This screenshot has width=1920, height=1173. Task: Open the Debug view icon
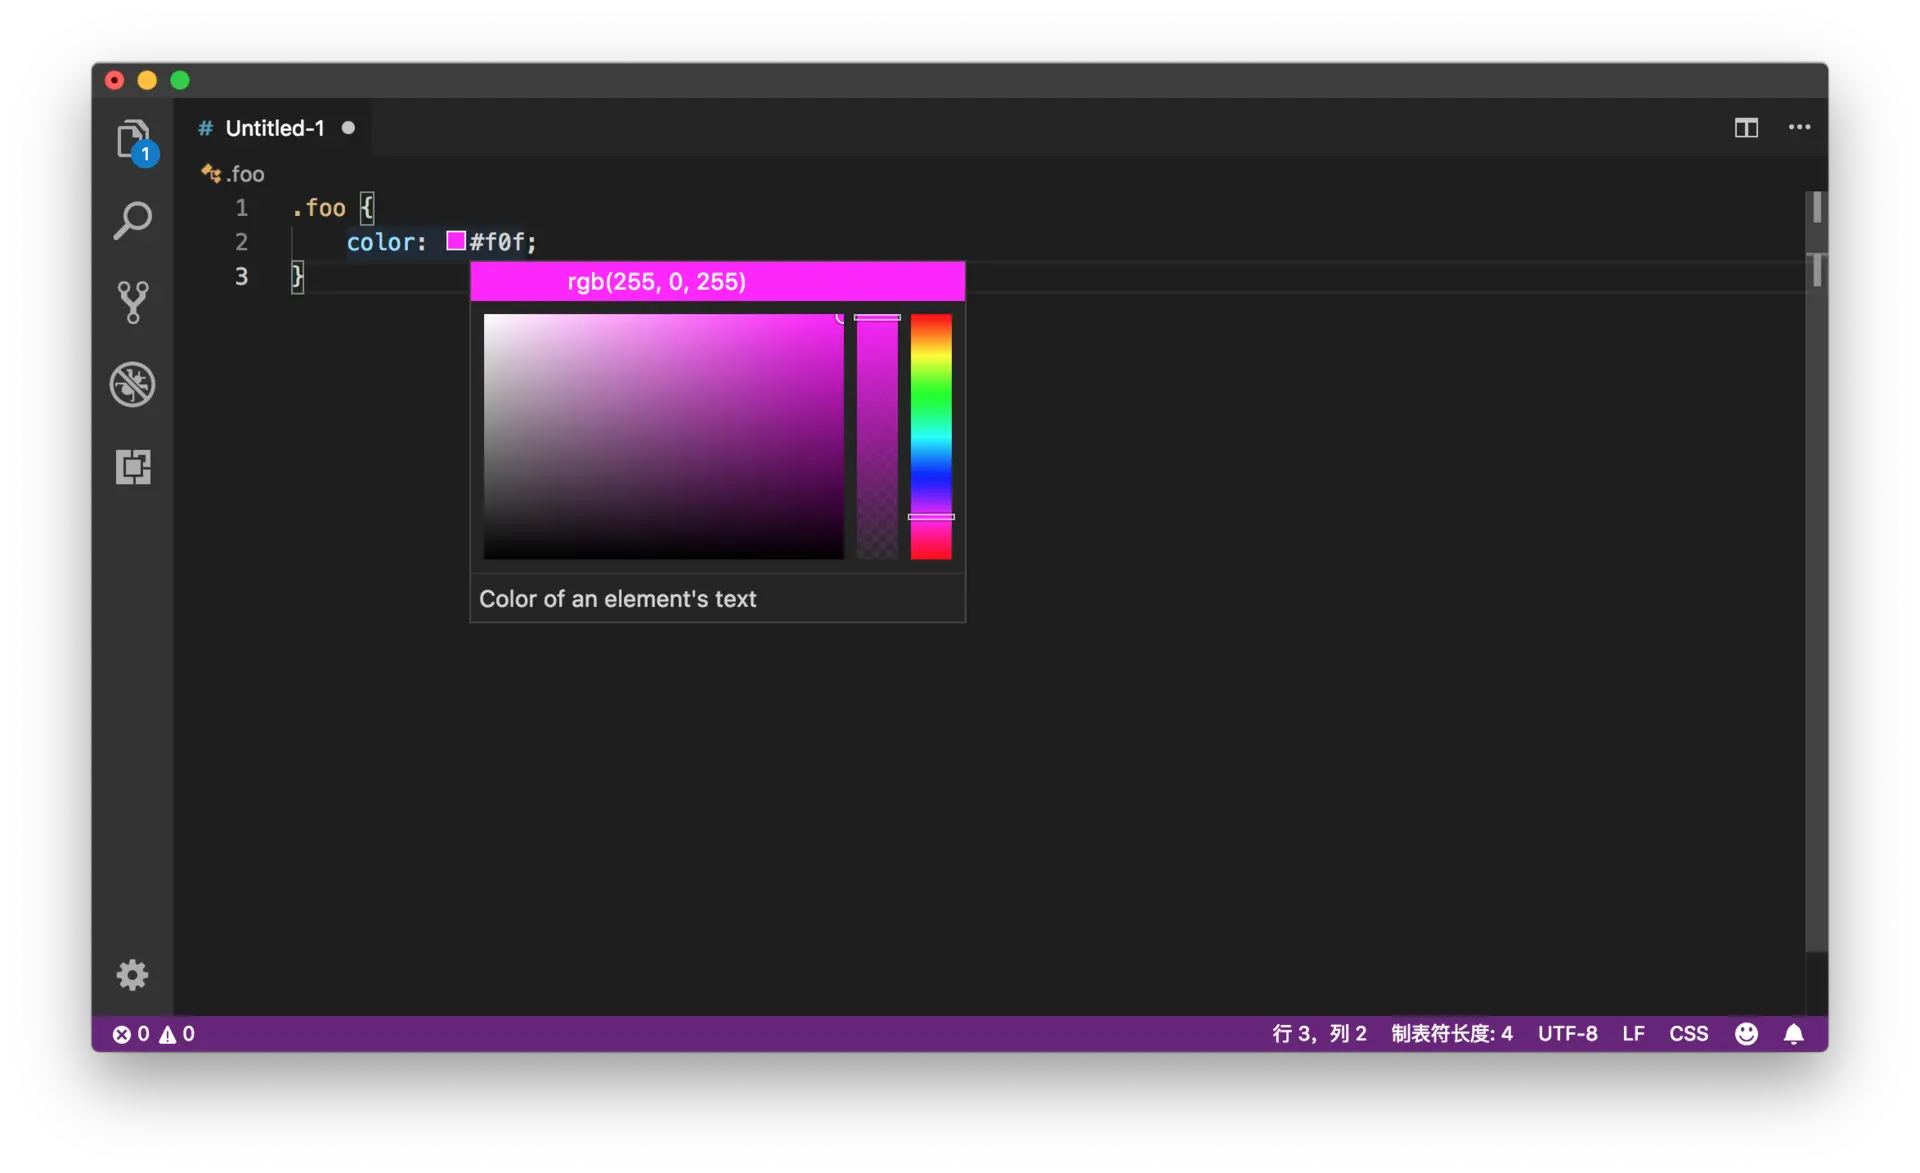[133, 384]
